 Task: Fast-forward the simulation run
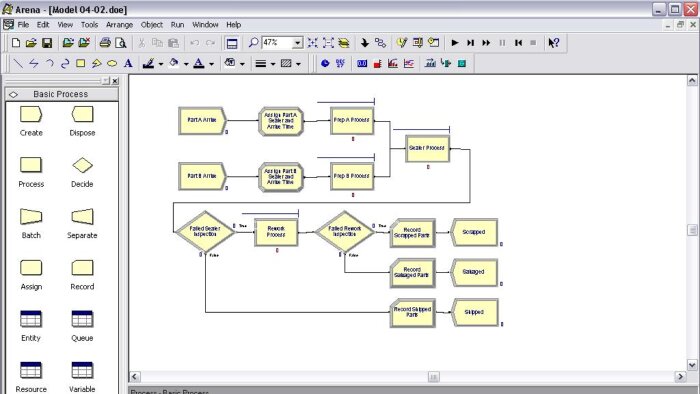click(486, 43)
